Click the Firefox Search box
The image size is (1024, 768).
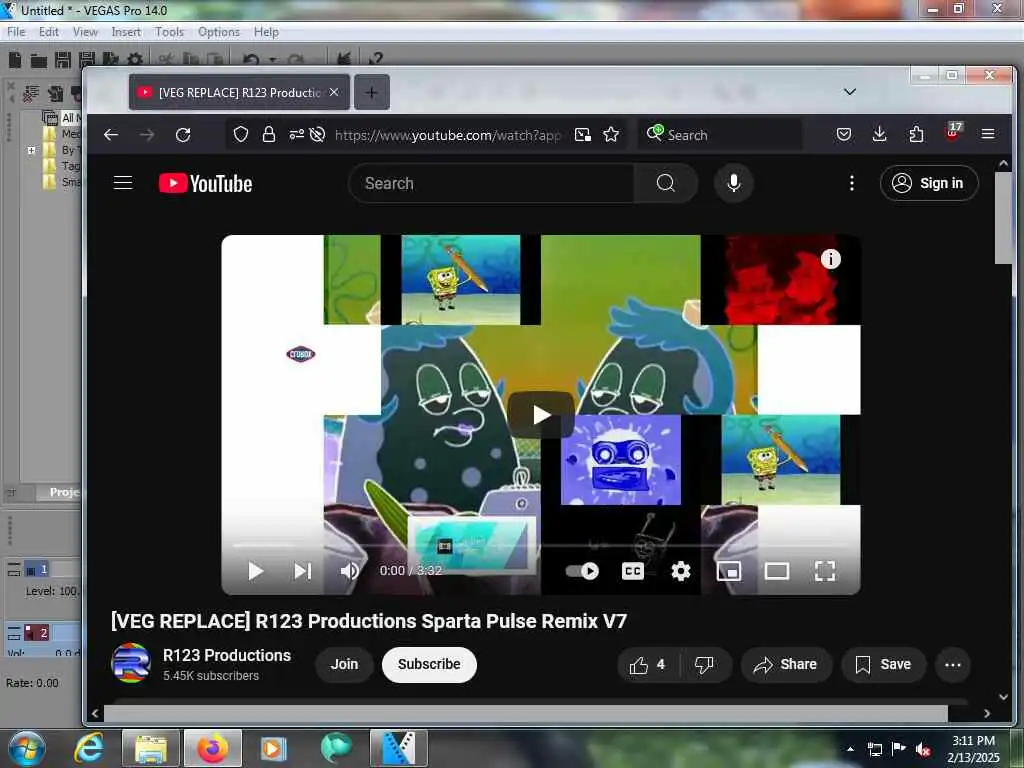click(x=720, y=135)
